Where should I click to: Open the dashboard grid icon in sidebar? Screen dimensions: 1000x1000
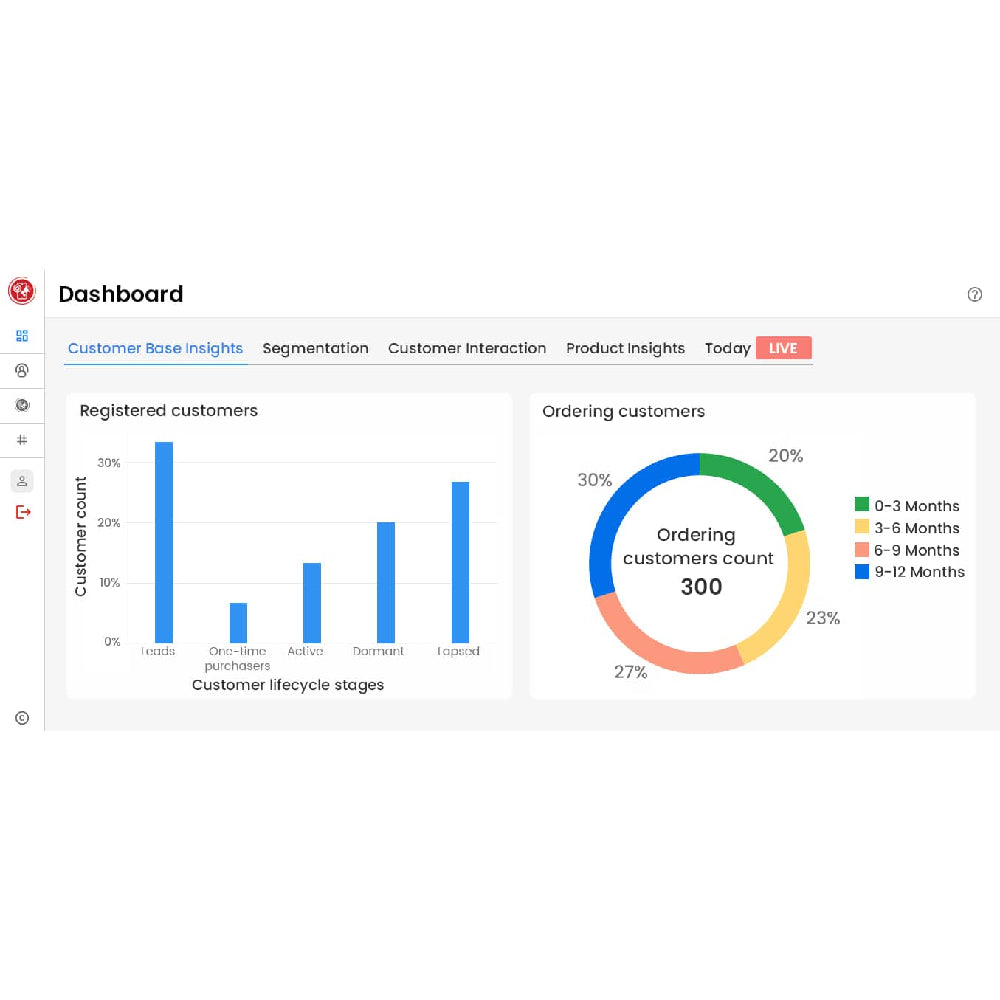pos(22,335)
